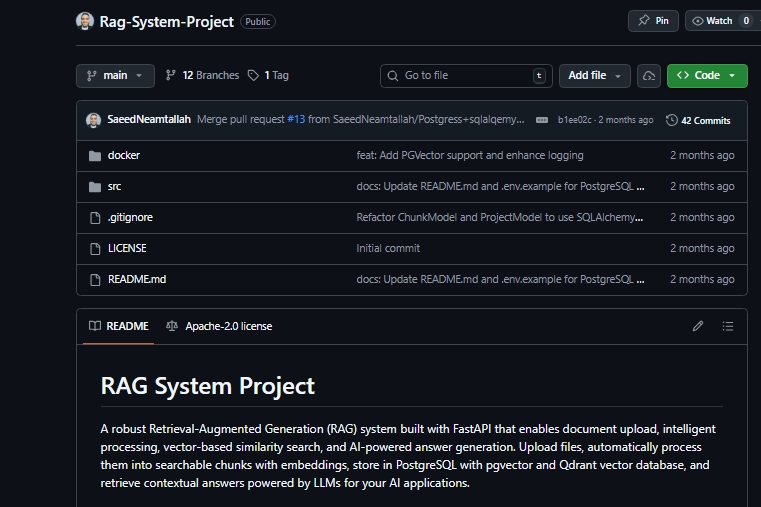
Task: Click the file icon next to .gitignore
Action: (x=95, y=218)
